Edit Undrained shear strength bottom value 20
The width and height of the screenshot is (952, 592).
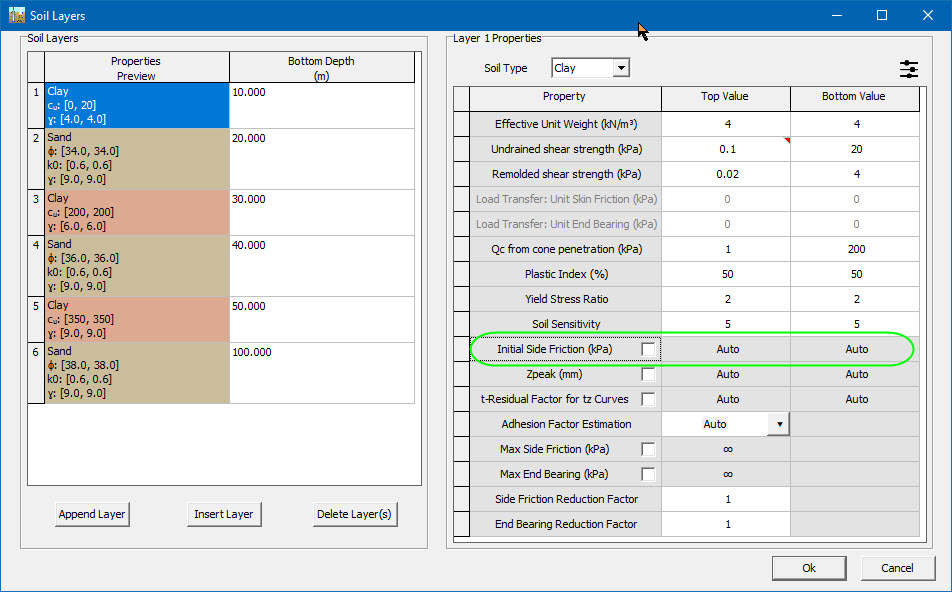(x=855, y=149)
